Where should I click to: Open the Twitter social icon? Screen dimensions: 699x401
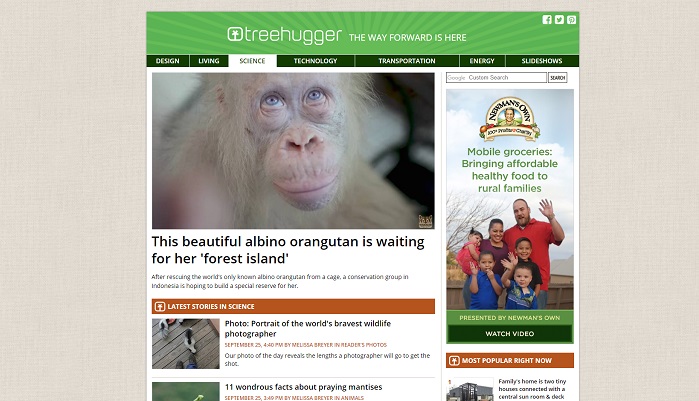coord(559,20)
